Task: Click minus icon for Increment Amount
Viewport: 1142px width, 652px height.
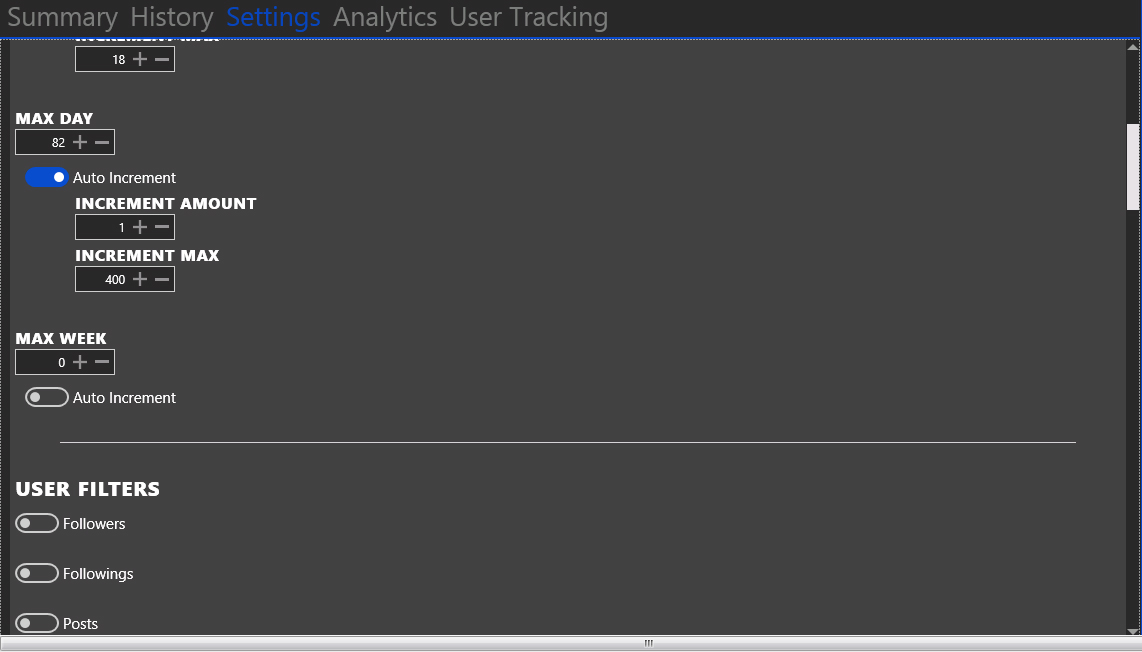Action: coord(162,227)
